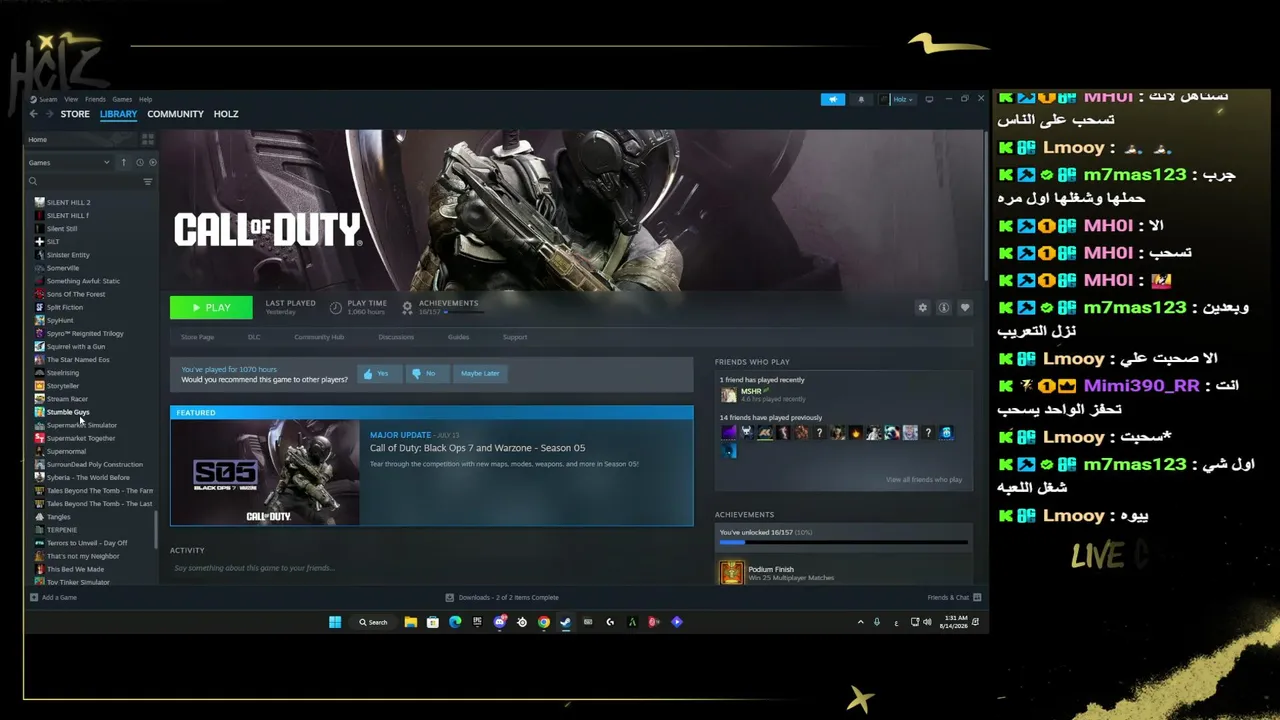Click the Steam icon in the taskbar
The height and width of the screenshot is (720, 1280).
(x=565, y=622)
